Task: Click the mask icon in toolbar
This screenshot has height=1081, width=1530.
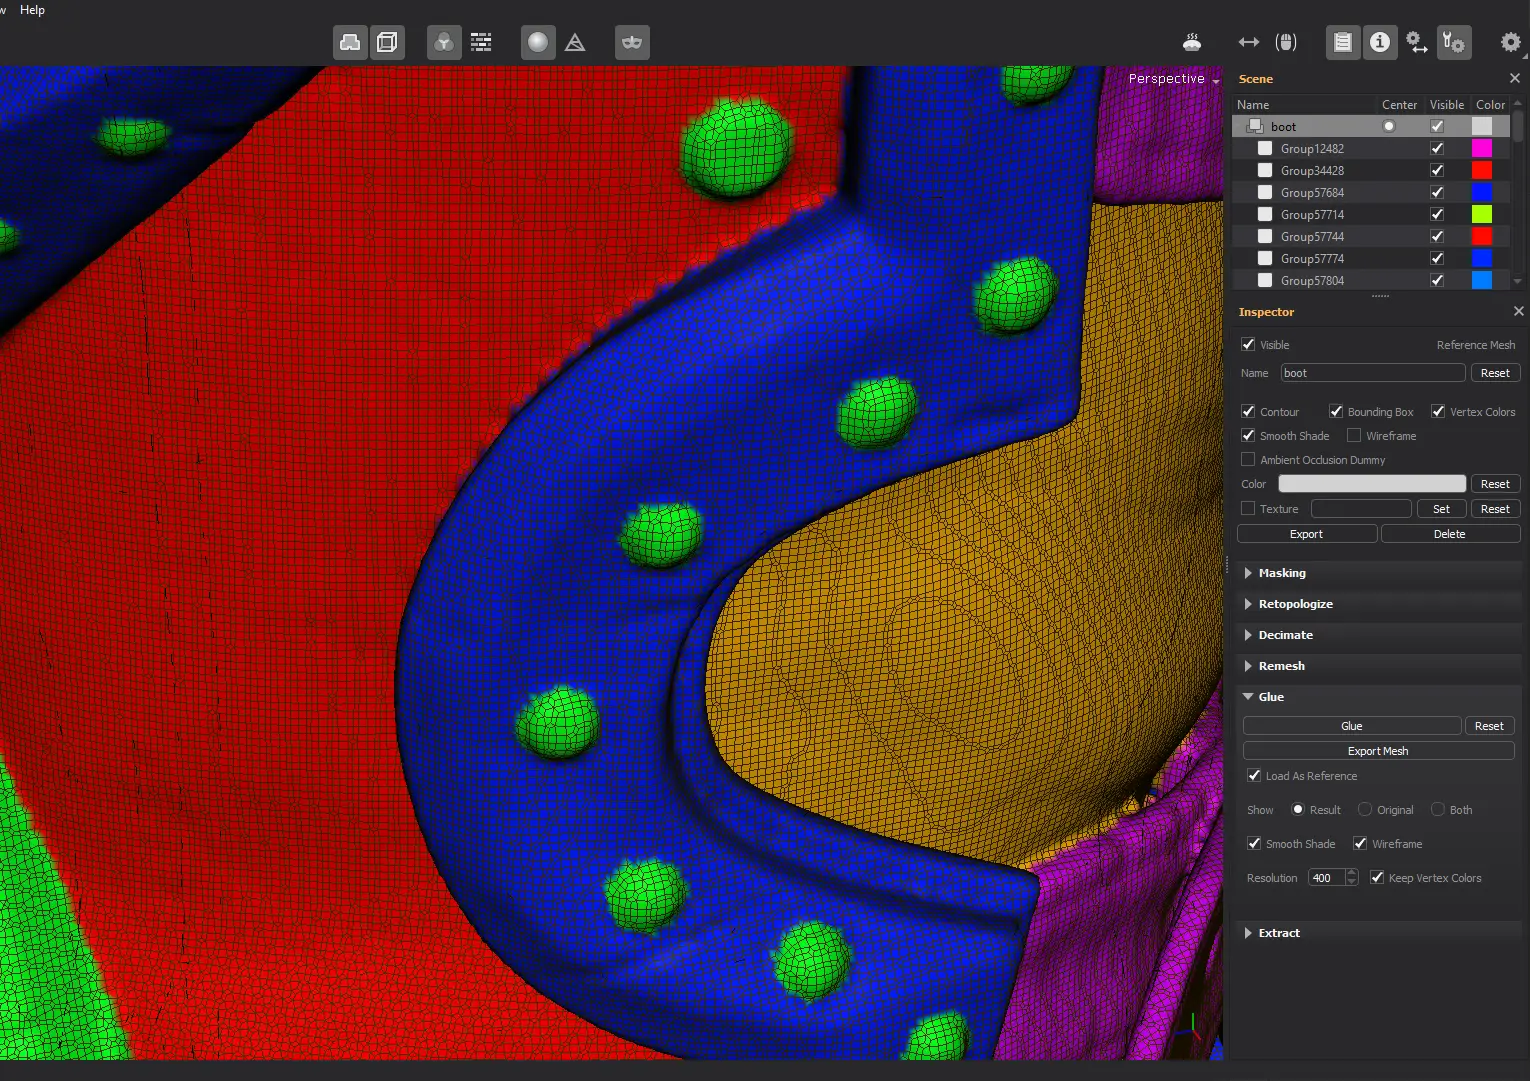Action: coord(632,42)
